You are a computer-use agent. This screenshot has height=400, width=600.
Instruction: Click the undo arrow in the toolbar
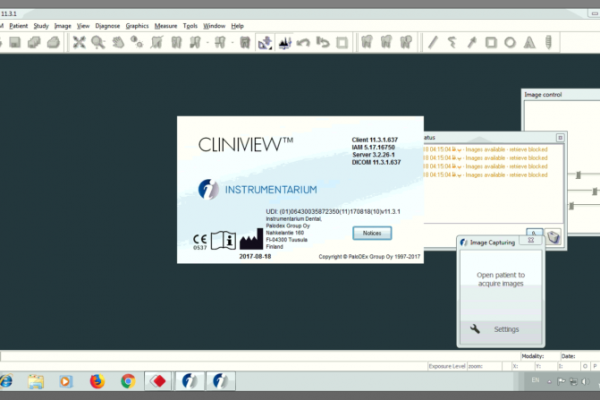[304, 42]
